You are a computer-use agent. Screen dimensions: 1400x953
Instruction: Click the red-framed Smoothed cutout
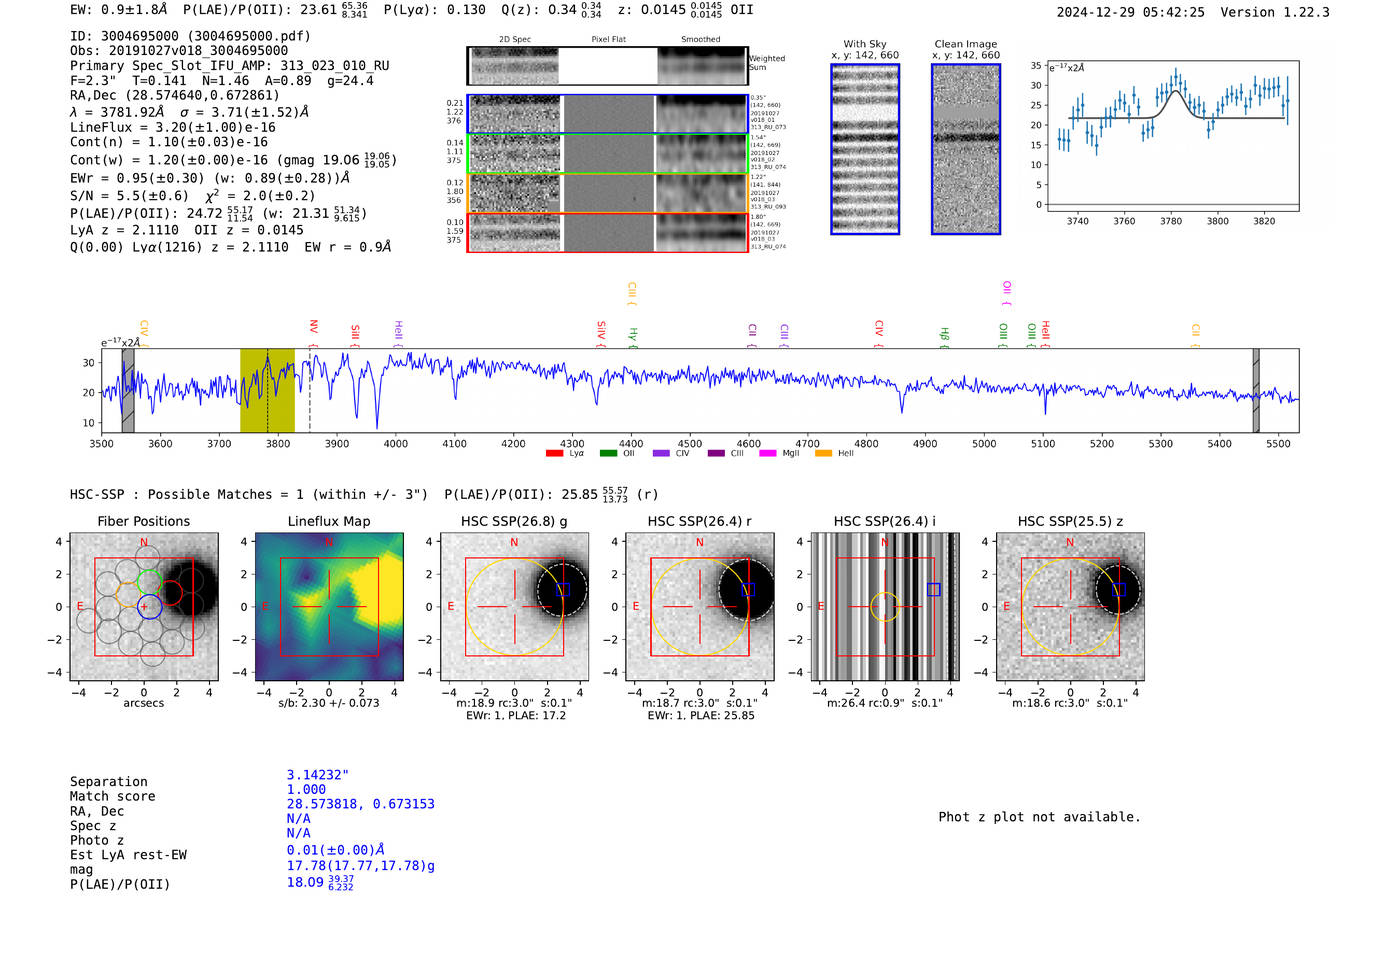[701, 233]
